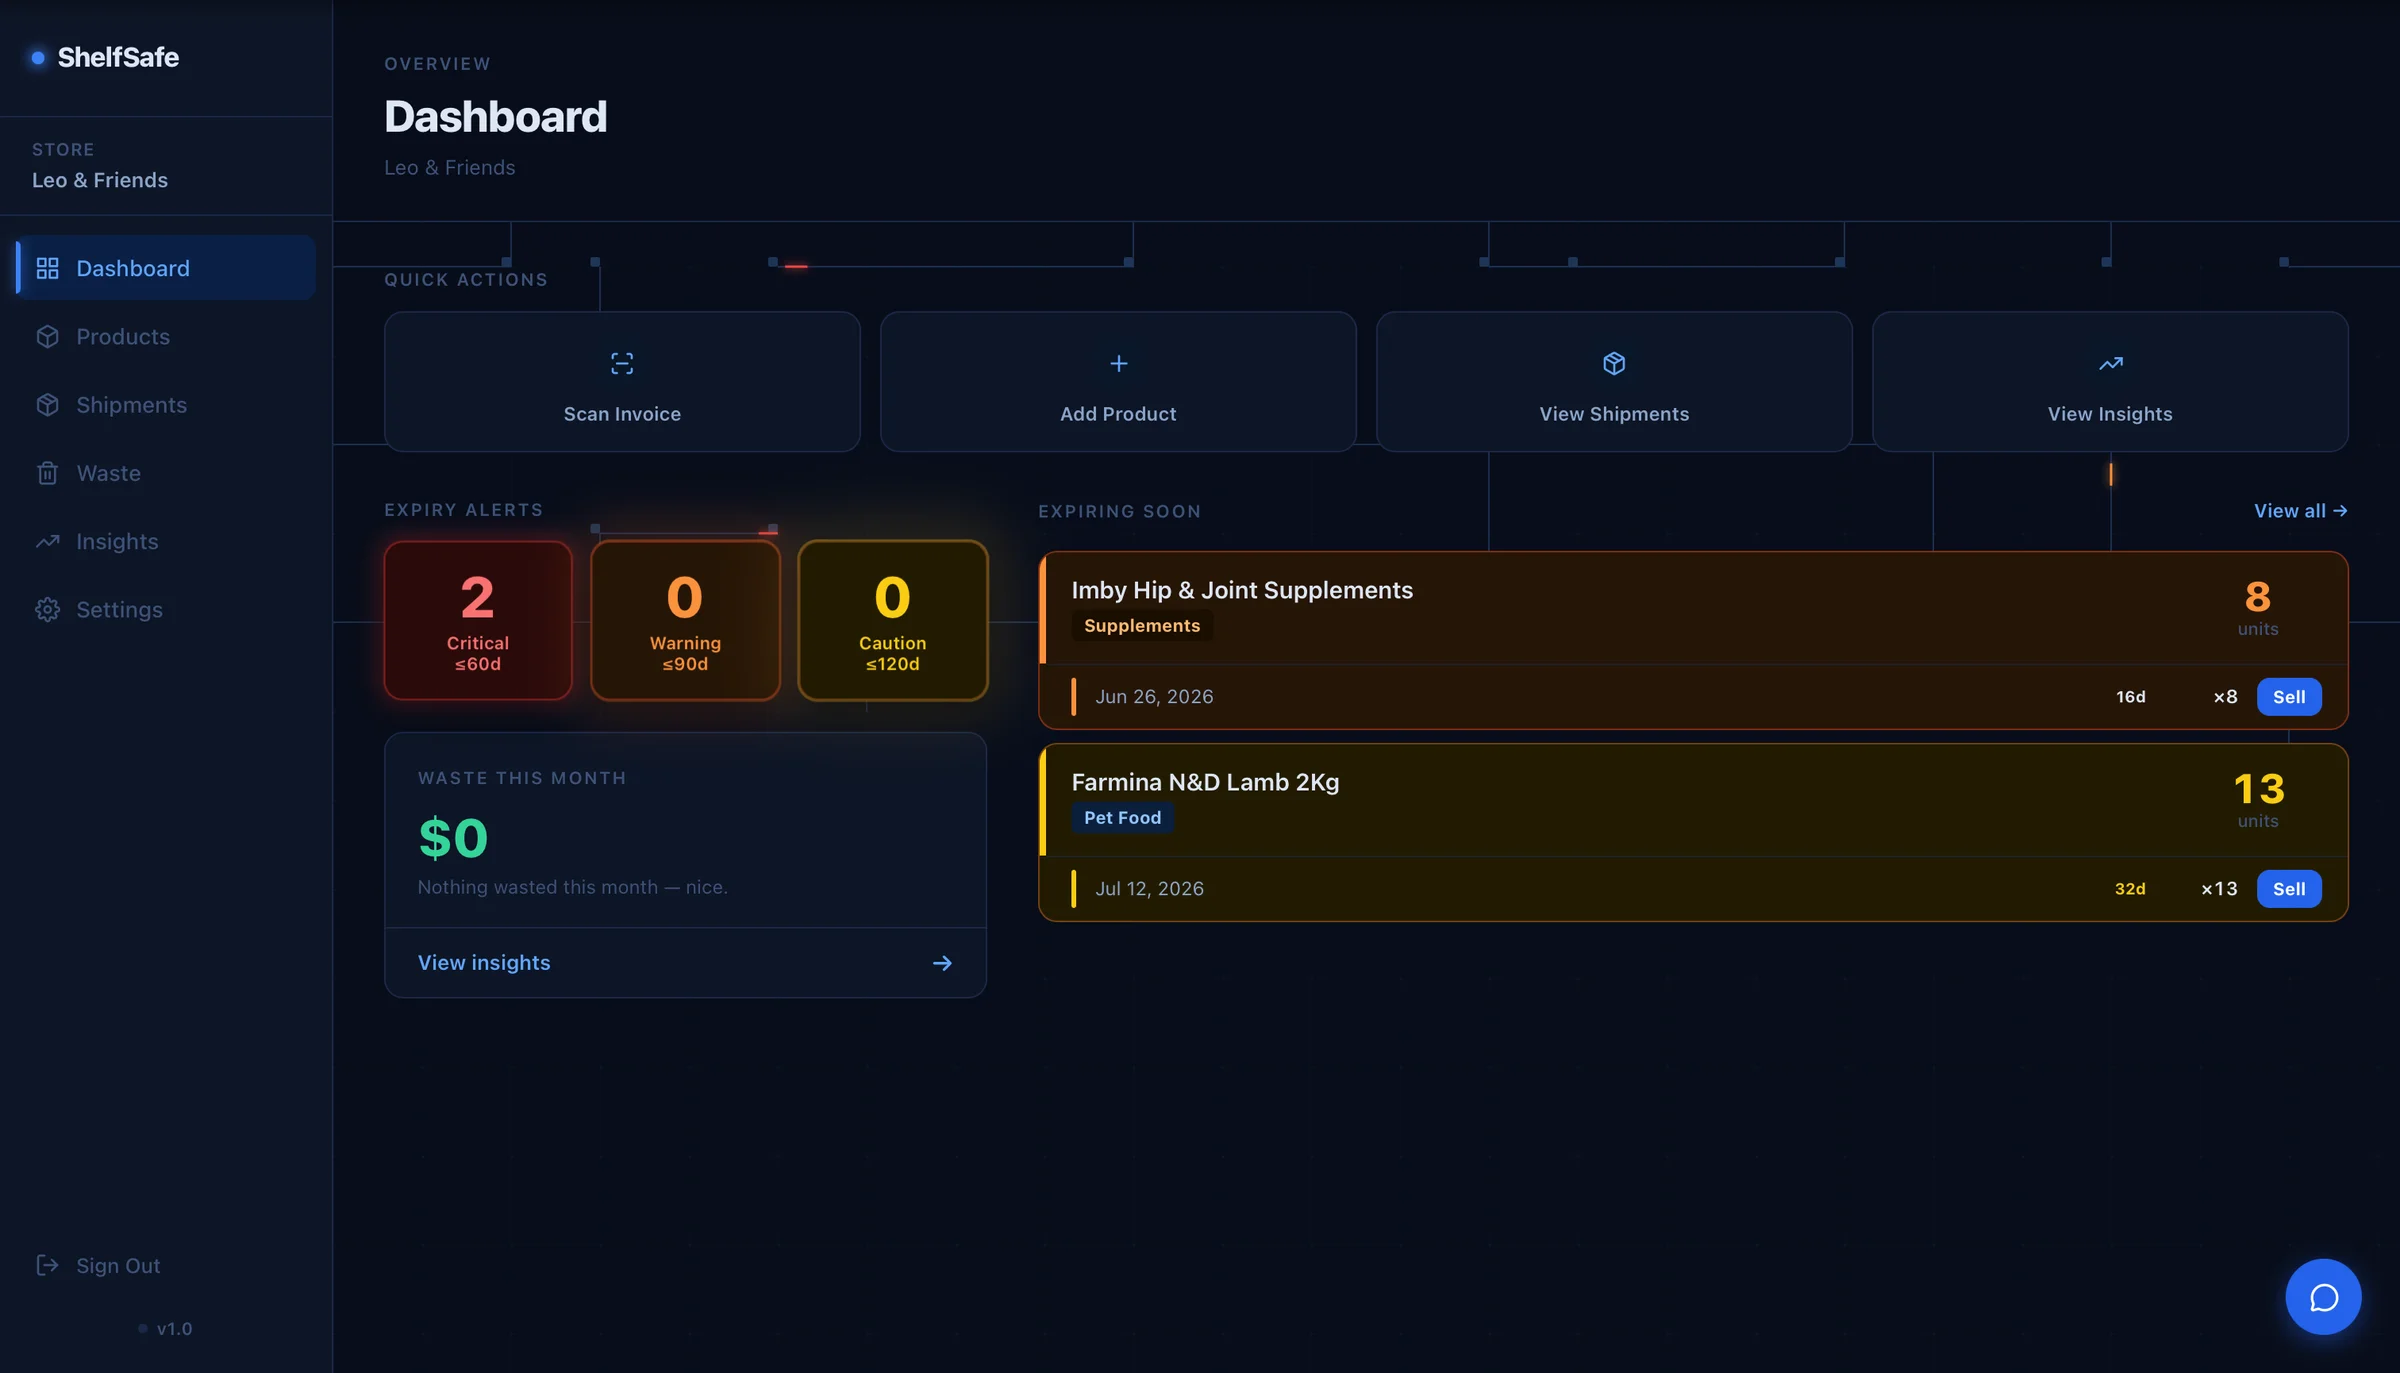Select the Caution ≤120d alert card
Image resolution: width=2400 pixels, height=1373 pixels.
(893, 620)
